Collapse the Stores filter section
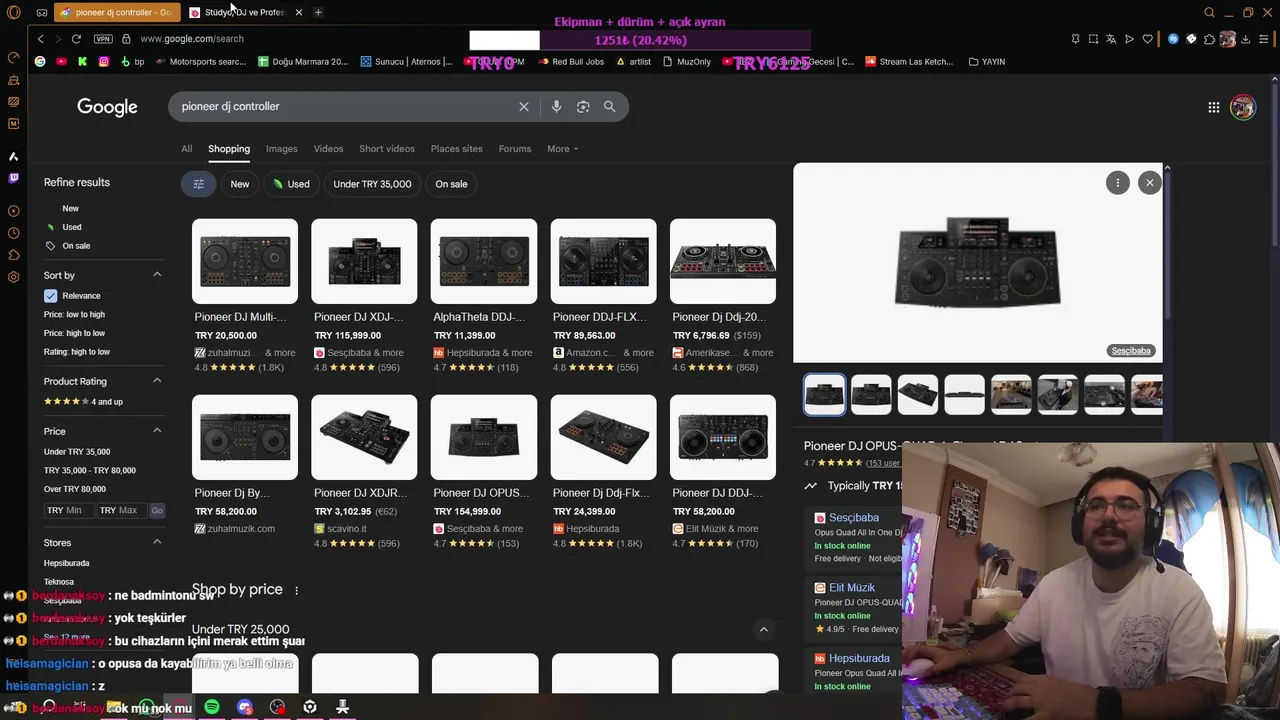The image size is (1280, 720). tap(157, 542)
